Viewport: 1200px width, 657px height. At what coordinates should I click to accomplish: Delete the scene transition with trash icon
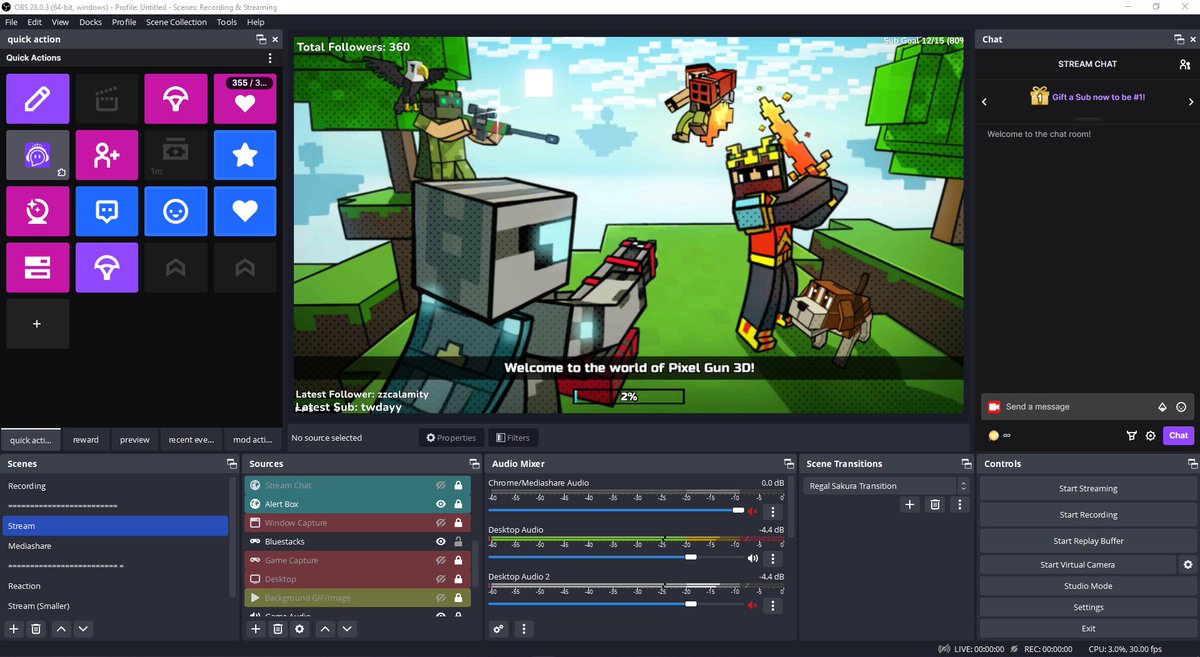point(935,505)
